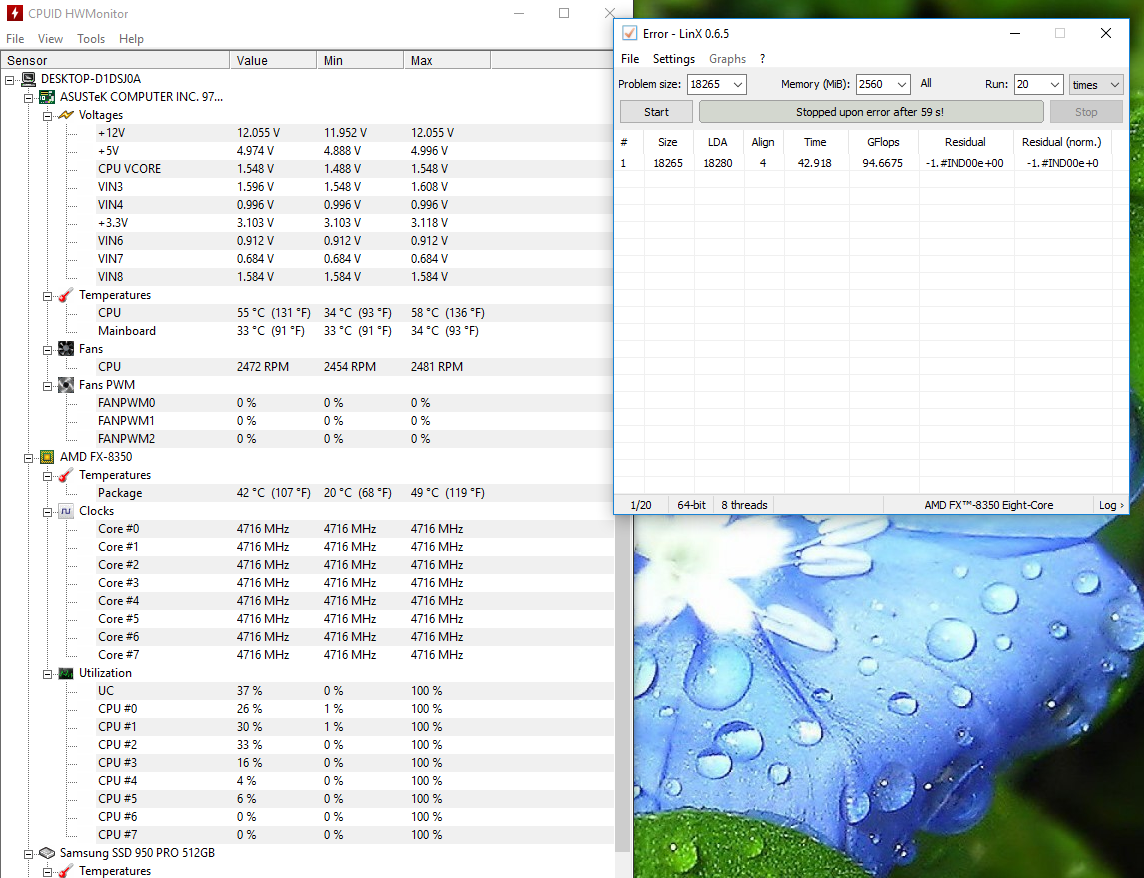Click the AMD FX-8350 processor chip icon
The image size is (1144, 878).
click(x=47, y=457)
